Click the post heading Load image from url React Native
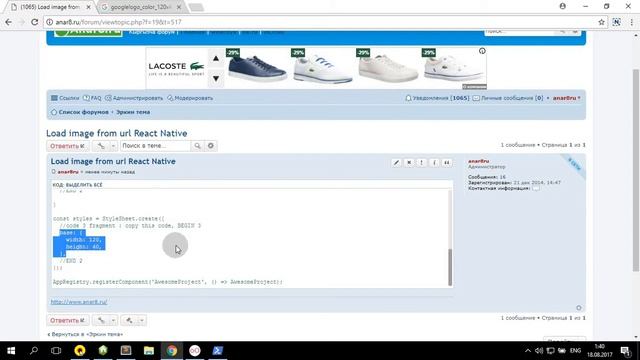This screenshot has width=640, height=360. tap(113, 161)
